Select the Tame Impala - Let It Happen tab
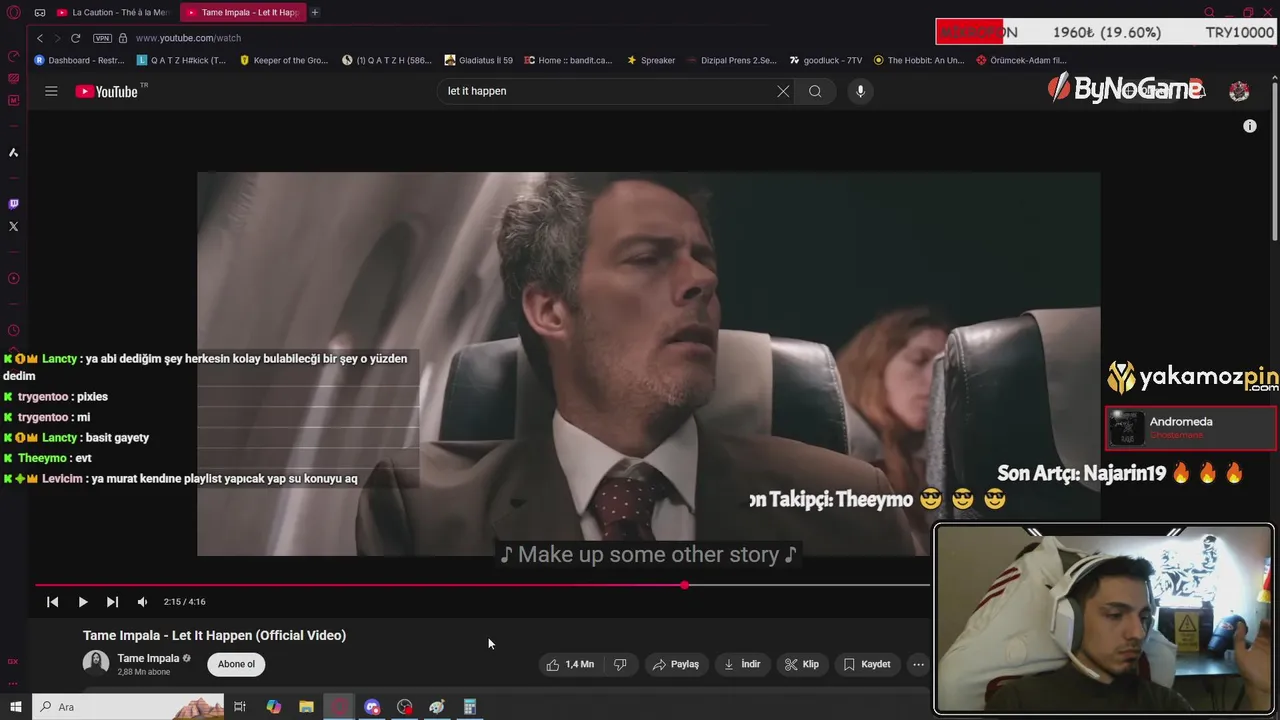 click(x=242, y=12)
